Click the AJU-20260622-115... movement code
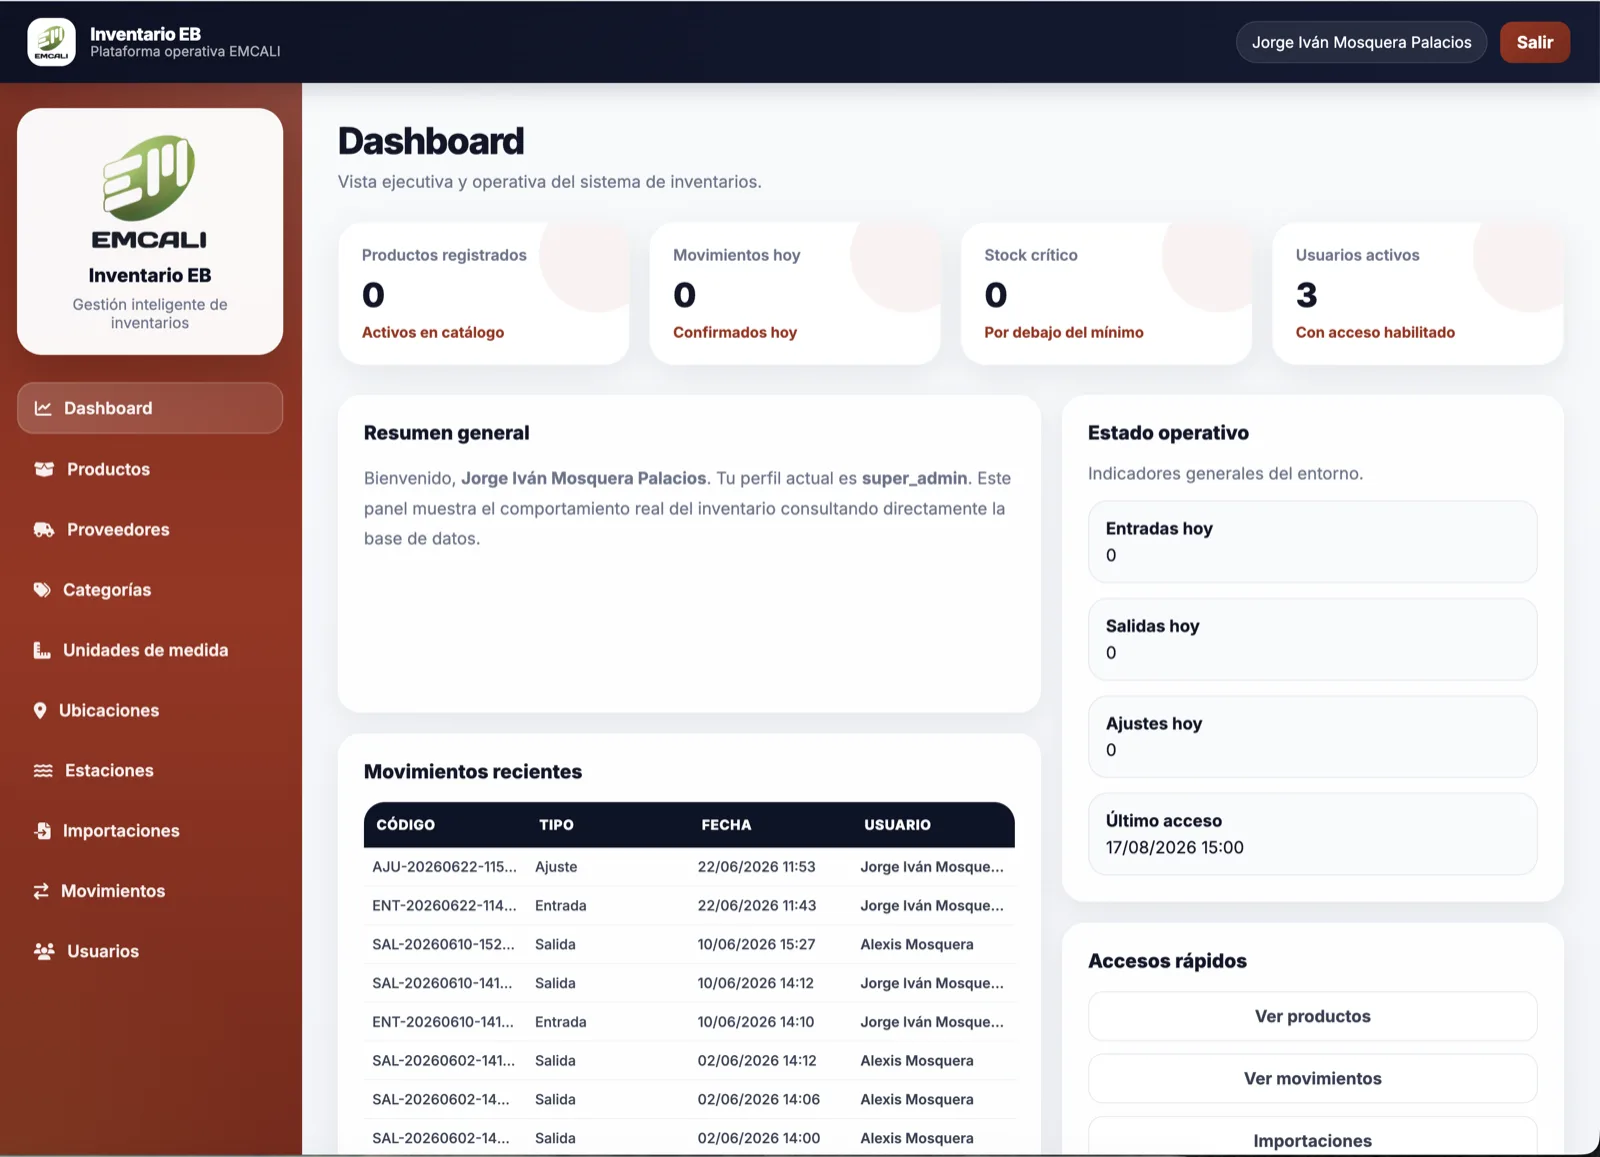Viewport: 1600px width, 1157px height. 445,867
